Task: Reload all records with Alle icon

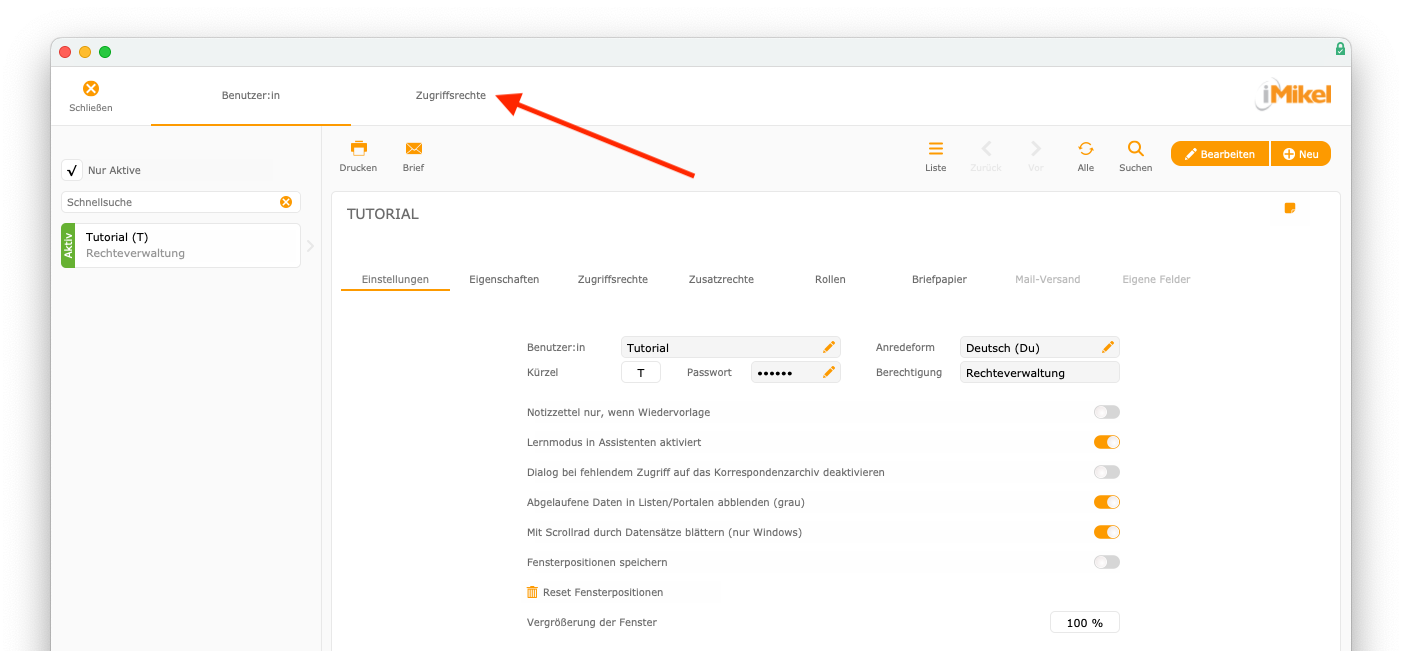Action: [x=1085, y=148]
